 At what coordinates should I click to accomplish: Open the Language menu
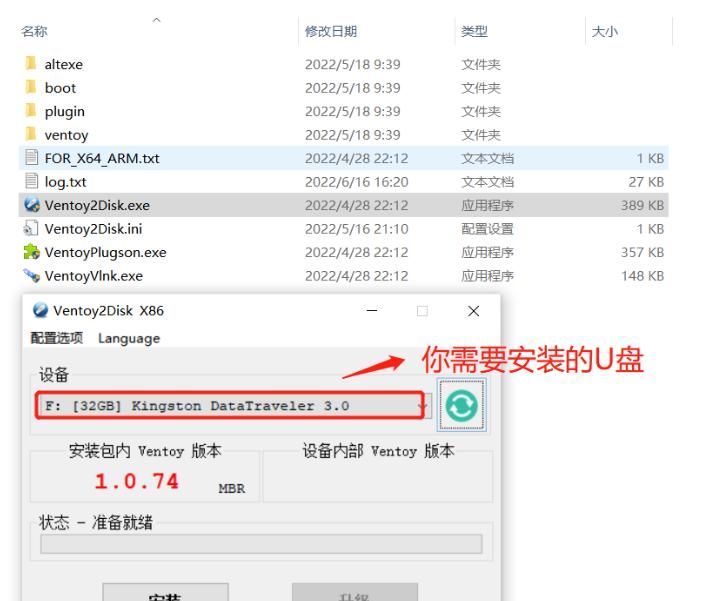pyautogui.click(x=129, y=338)
